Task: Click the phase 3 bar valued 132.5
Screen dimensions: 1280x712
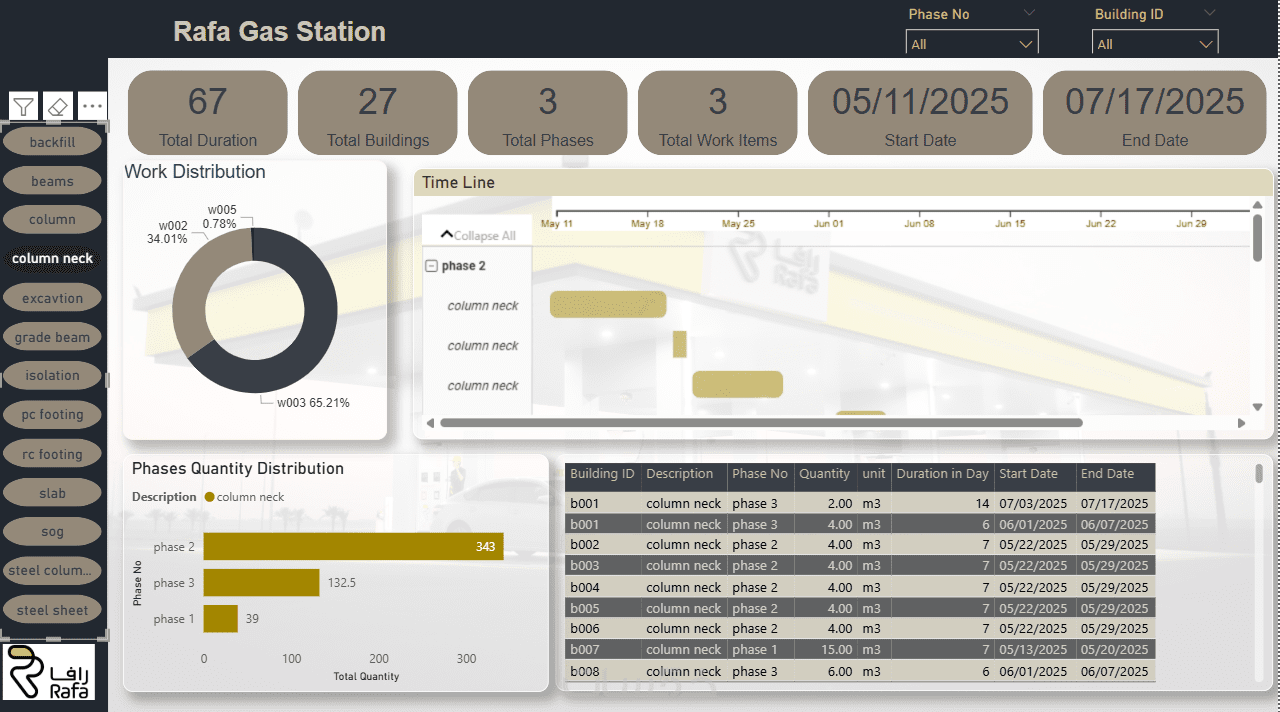Action: [x=261, y=583]
